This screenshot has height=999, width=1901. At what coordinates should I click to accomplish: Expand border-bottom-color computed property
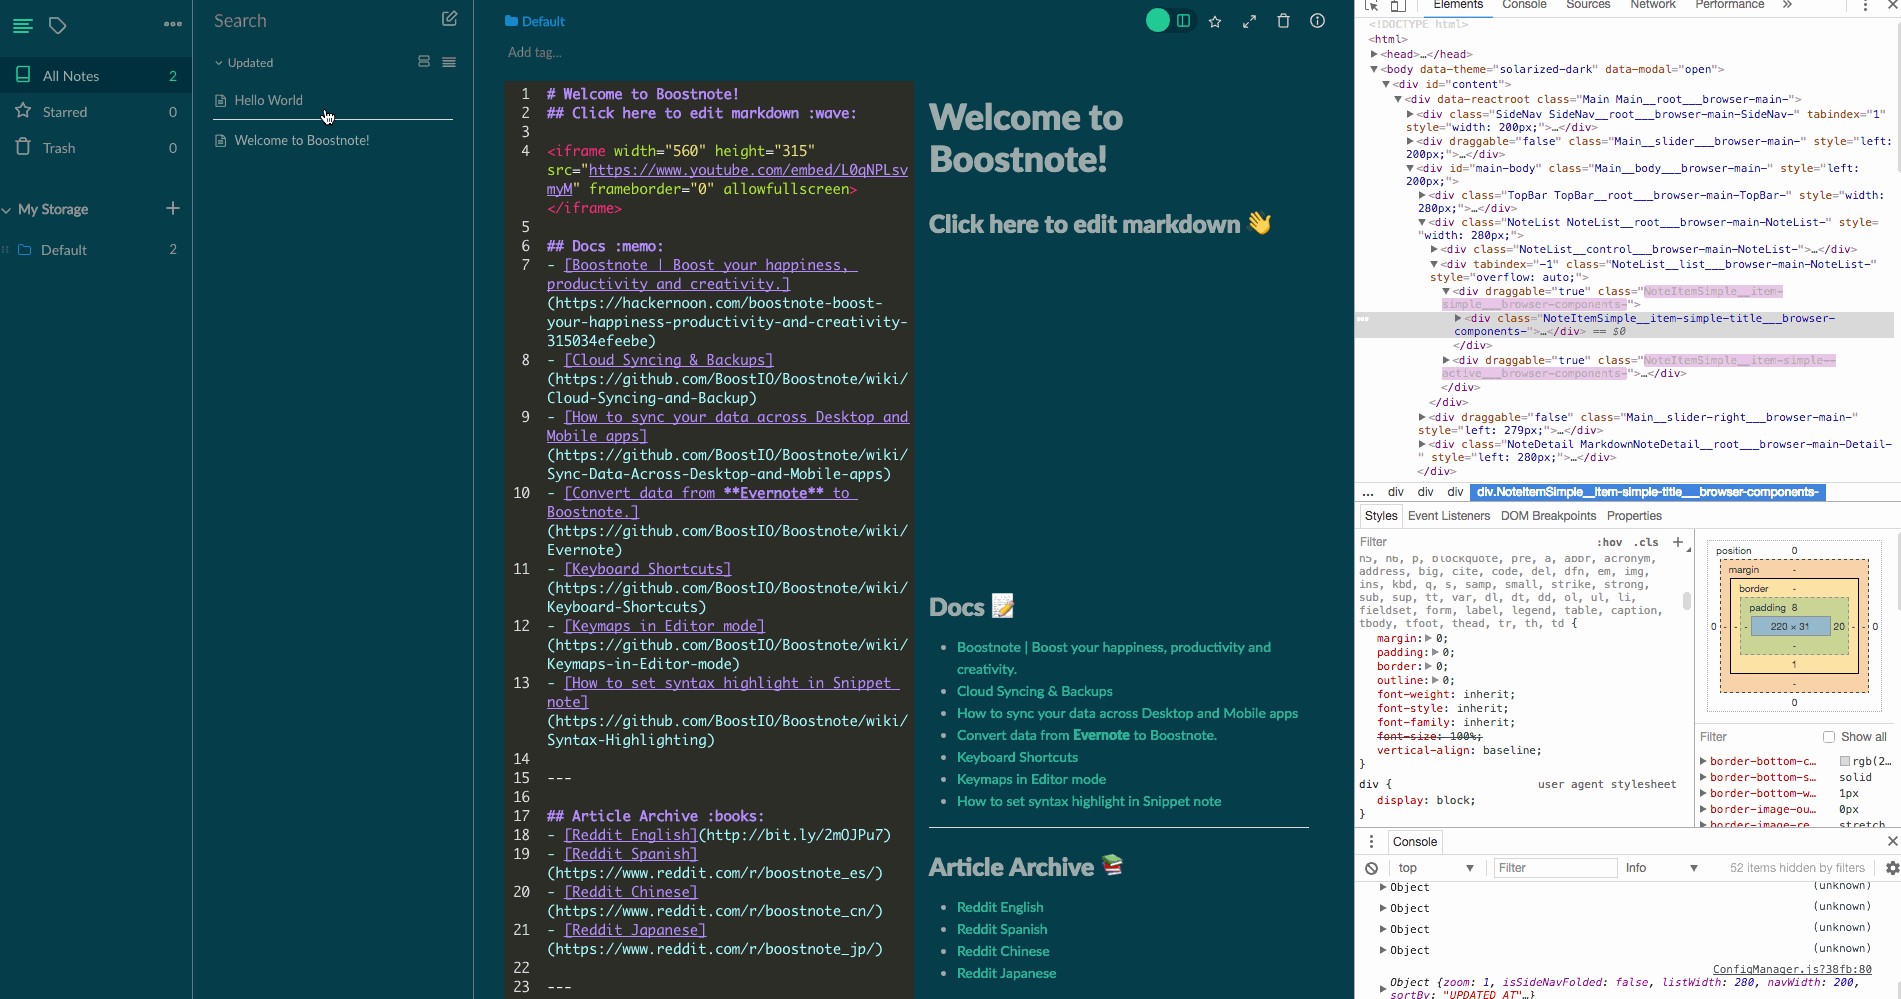(x=1703, y=761)
